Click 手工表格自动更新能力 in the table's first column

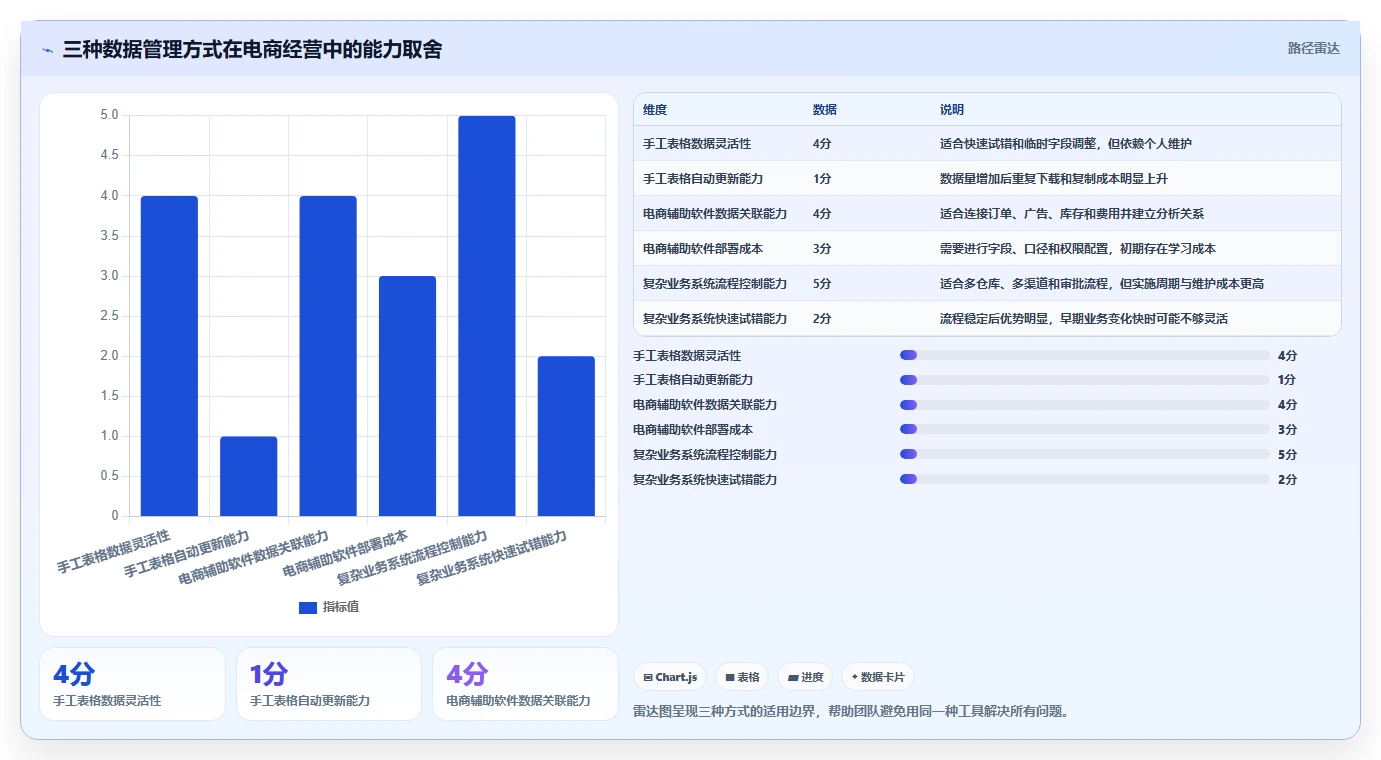tap(703, 179)
